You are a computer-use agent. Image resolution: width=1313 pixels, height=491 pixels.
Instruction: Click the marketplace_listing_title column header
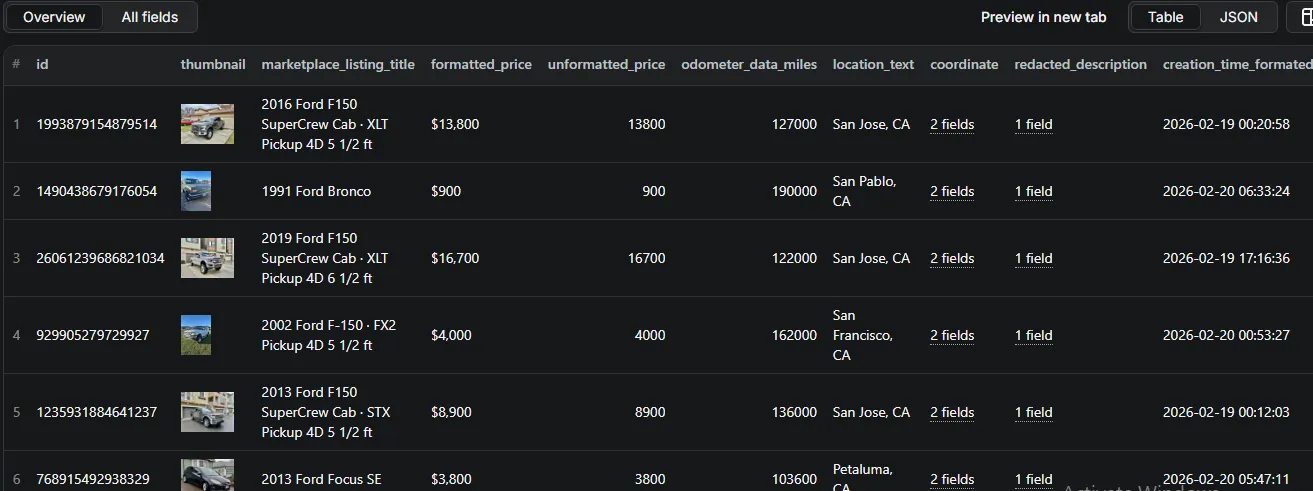(x=337, y=65)
